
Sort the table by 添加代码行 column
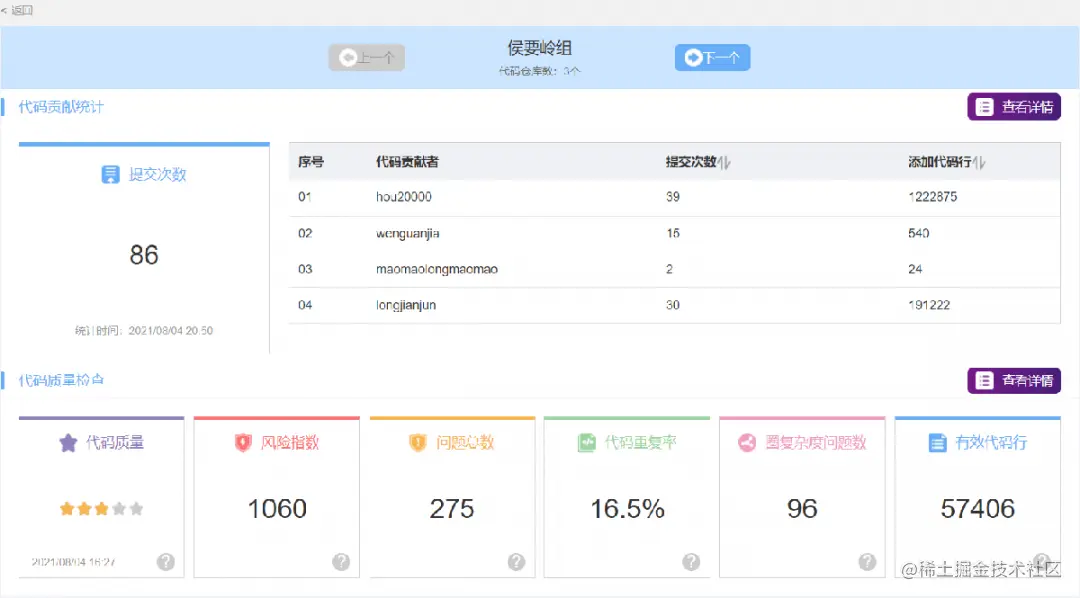tap(979, 163)
